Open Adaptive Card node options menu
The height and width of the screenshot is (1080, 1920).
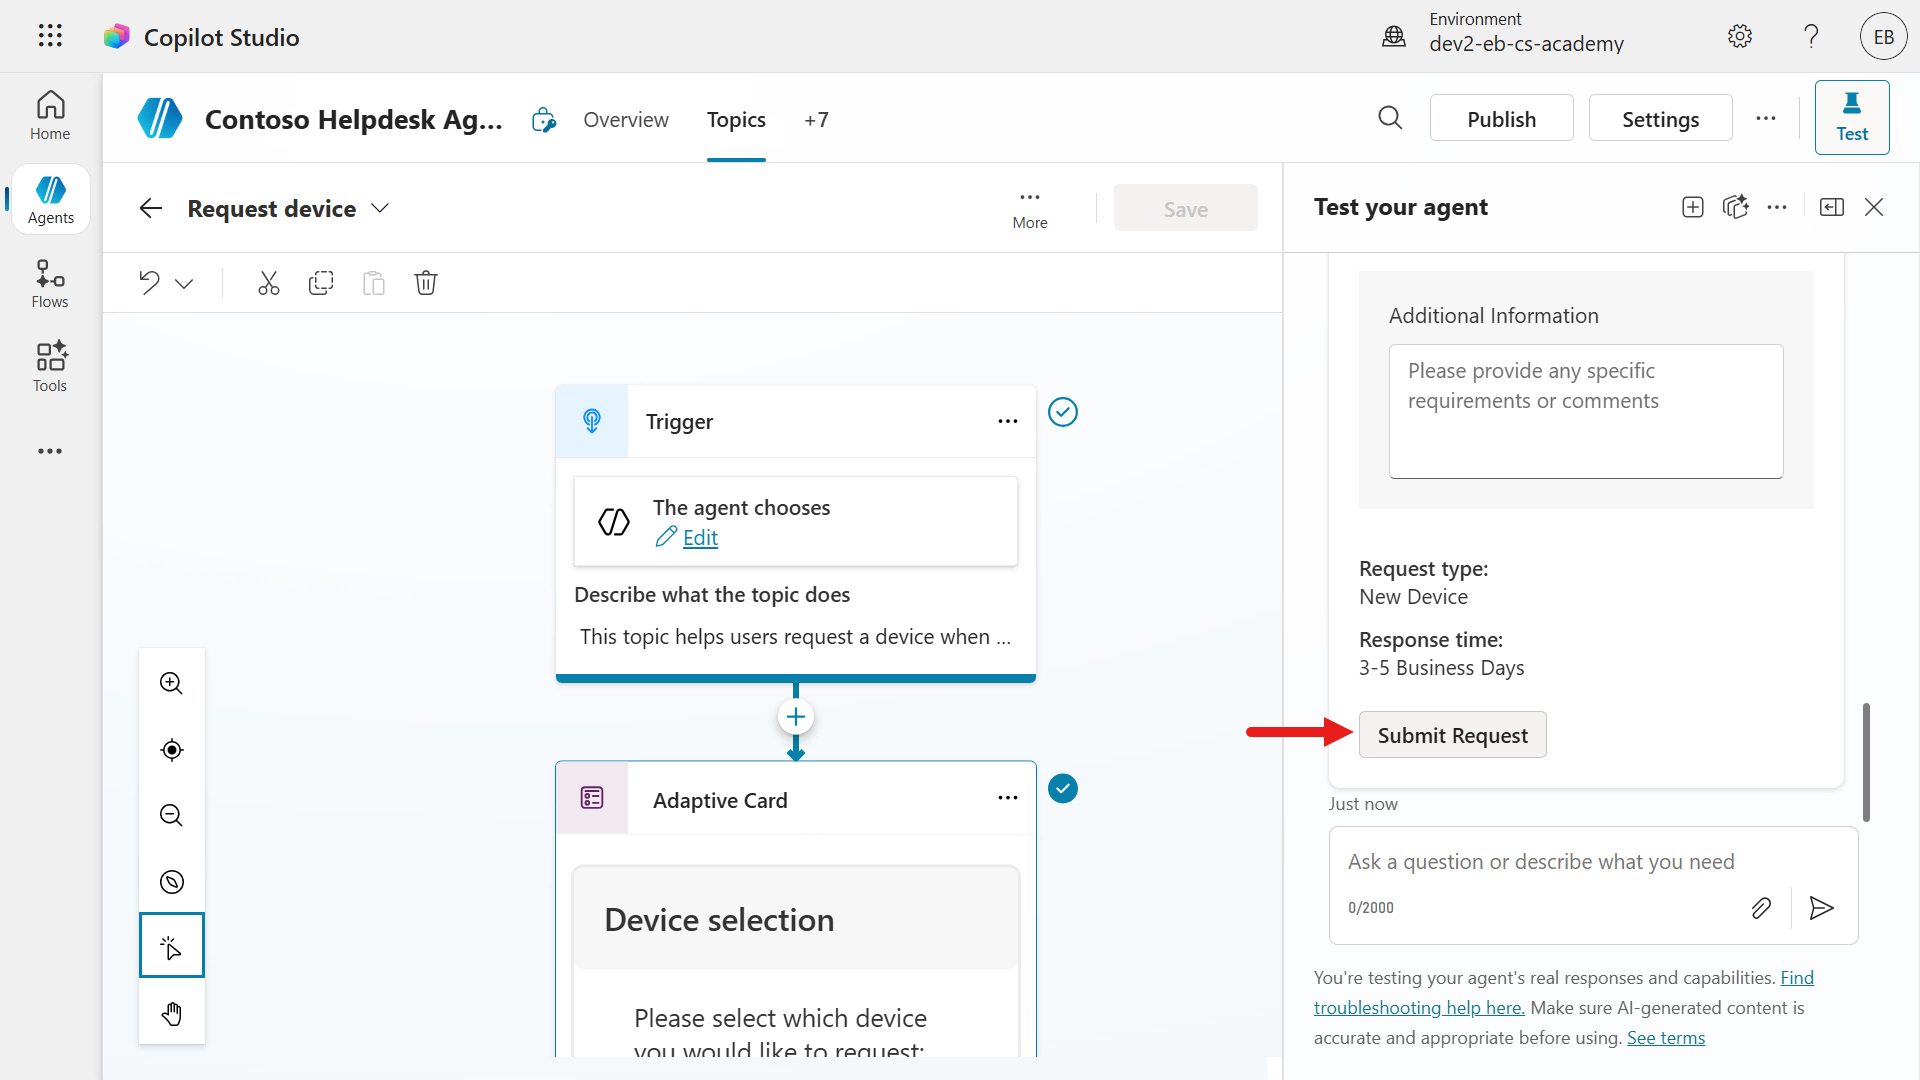click(x=1008, y=798)
